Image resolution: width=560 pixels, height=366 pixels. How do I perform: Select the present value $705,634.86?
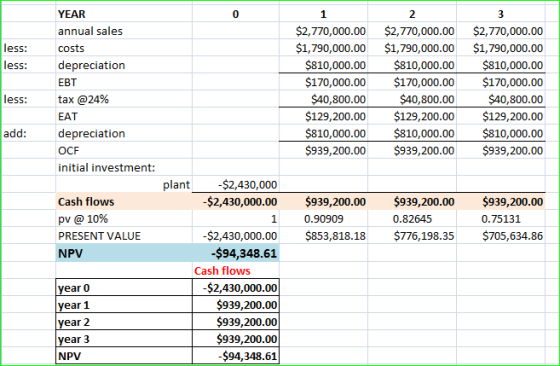501,236
